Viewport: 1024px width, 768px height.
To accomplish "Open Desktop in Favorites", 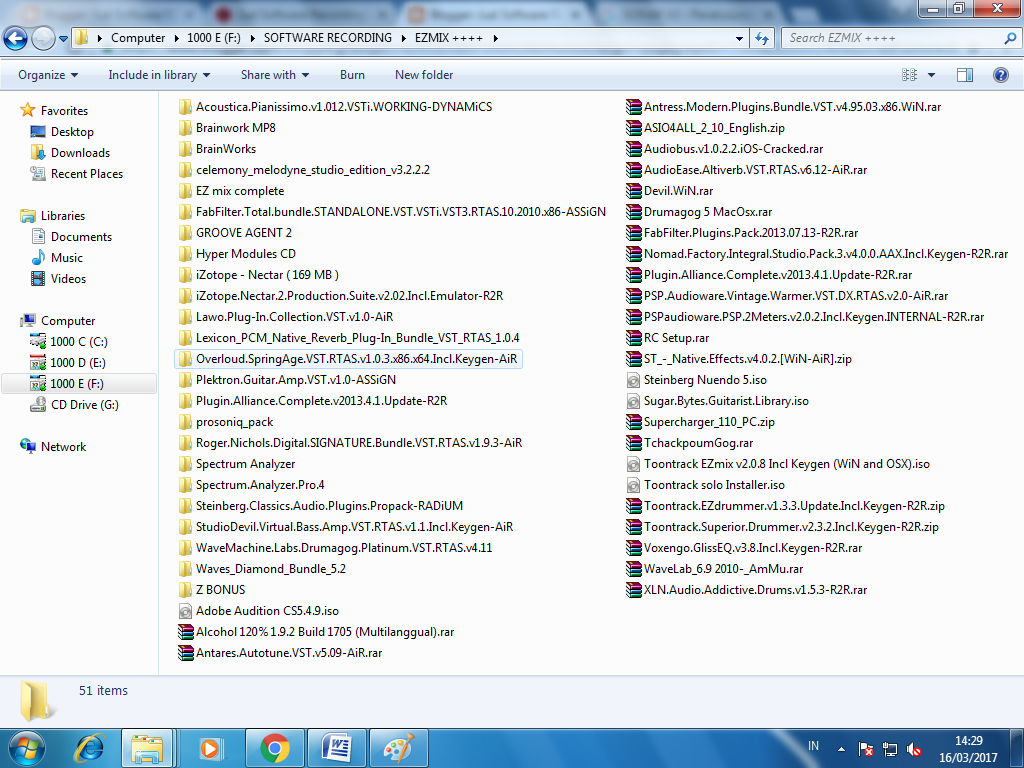I will [72, 132].
